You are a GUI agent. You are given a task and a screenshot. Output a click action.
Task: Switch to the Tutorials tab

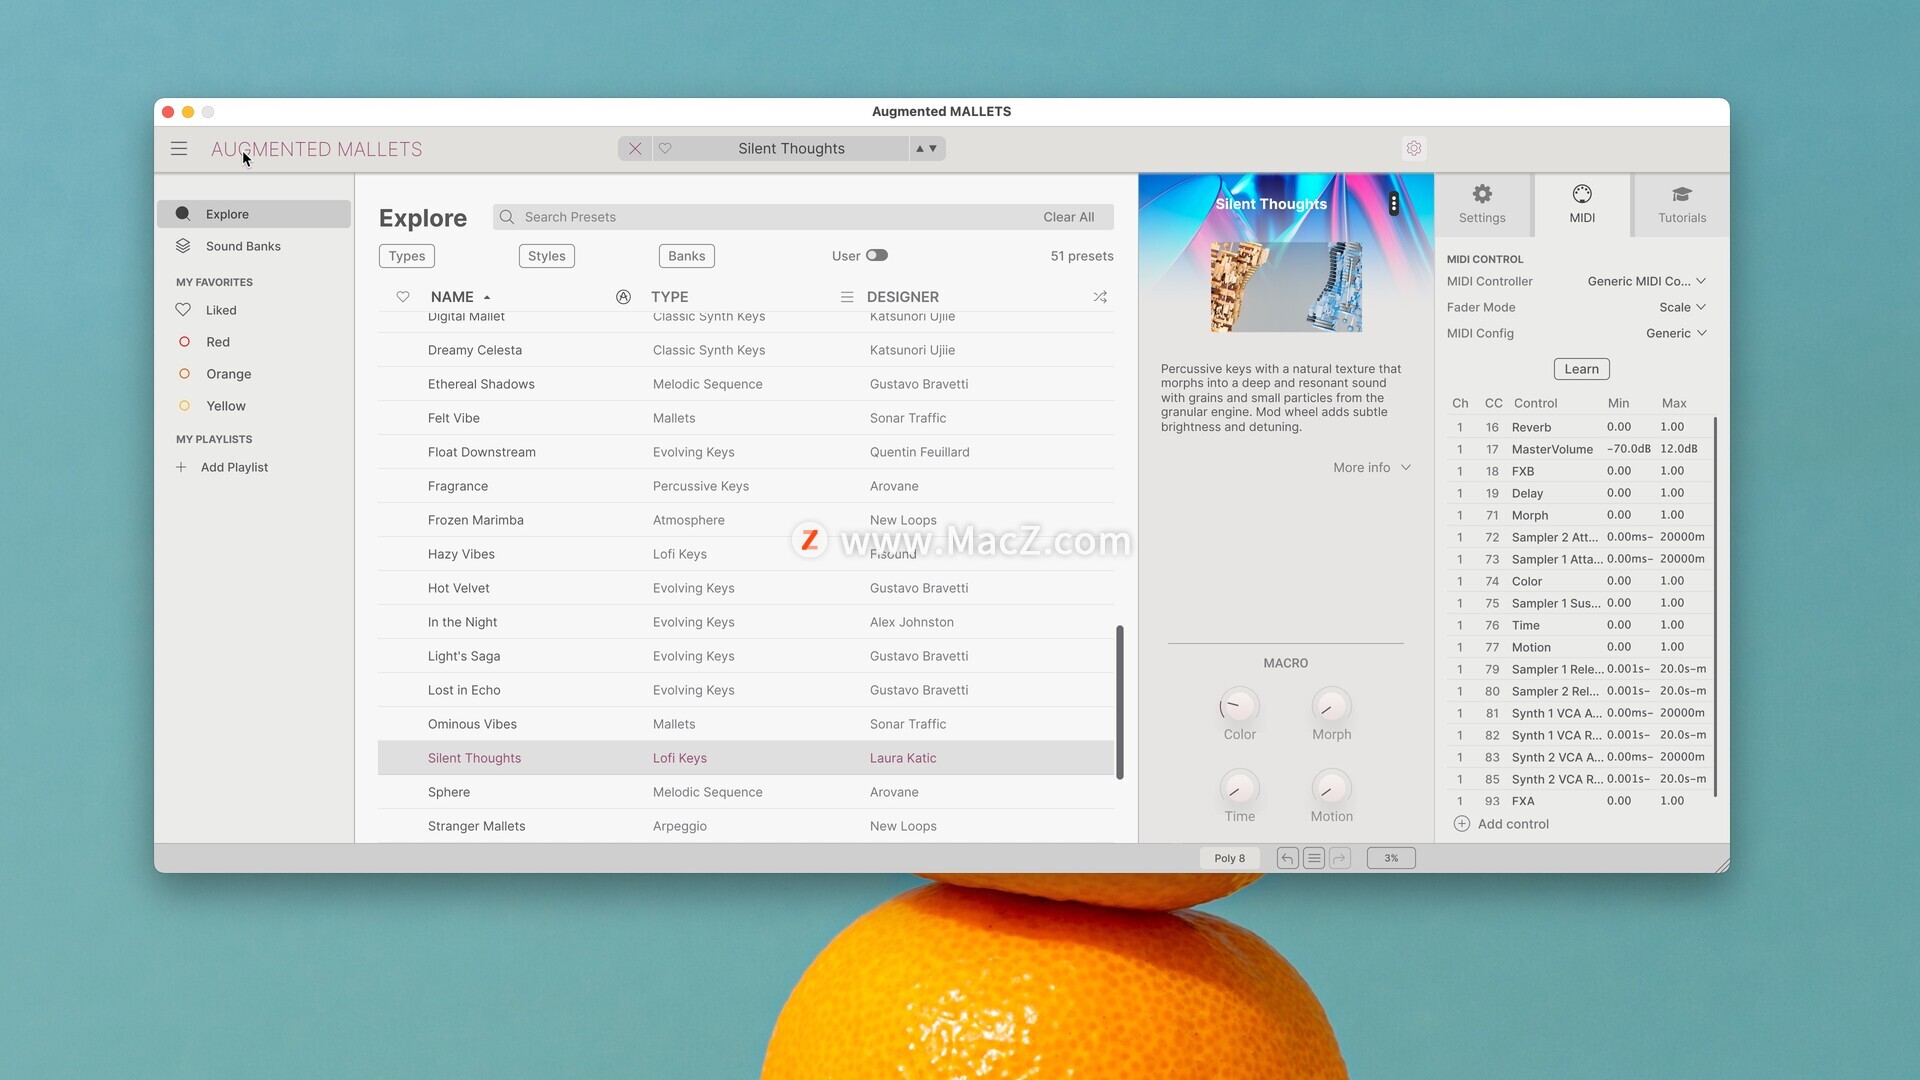[1682, 204]
